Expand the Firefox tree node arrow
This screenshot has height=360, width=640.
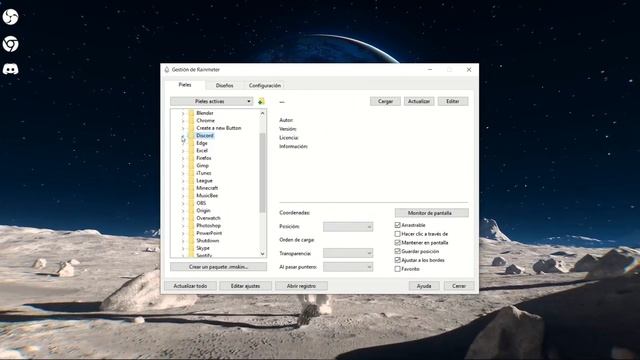pos(183,158)
